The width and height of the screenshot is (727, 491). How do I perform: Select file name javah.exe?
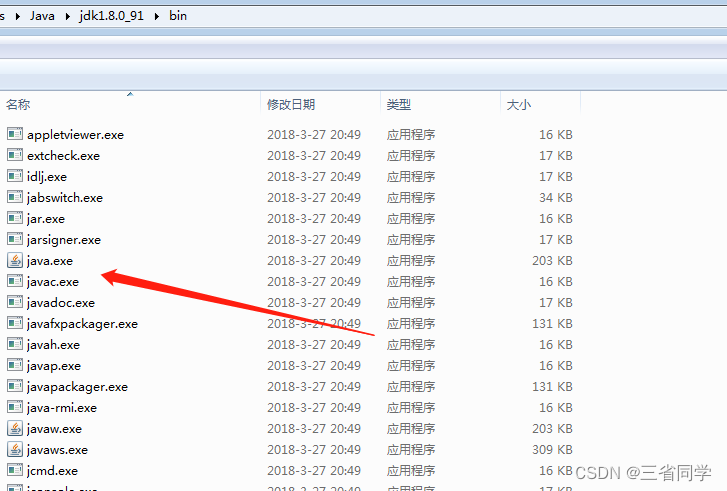[53, 345]
